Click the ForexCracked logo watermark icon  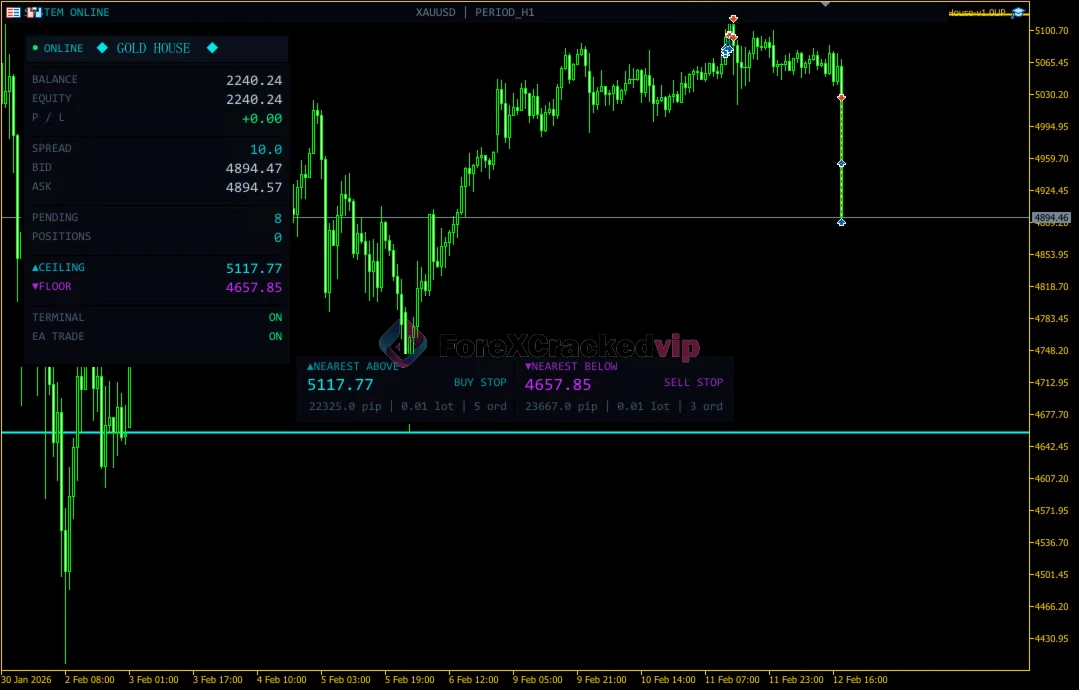[x=403, y=345]
